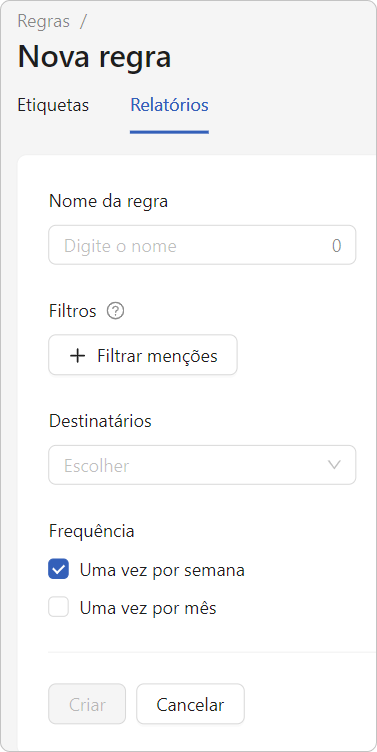Click the Uma vez por mês label
The width and height of the screenshot is (377, 752).
pyautogui.click(x=148, y=608)
